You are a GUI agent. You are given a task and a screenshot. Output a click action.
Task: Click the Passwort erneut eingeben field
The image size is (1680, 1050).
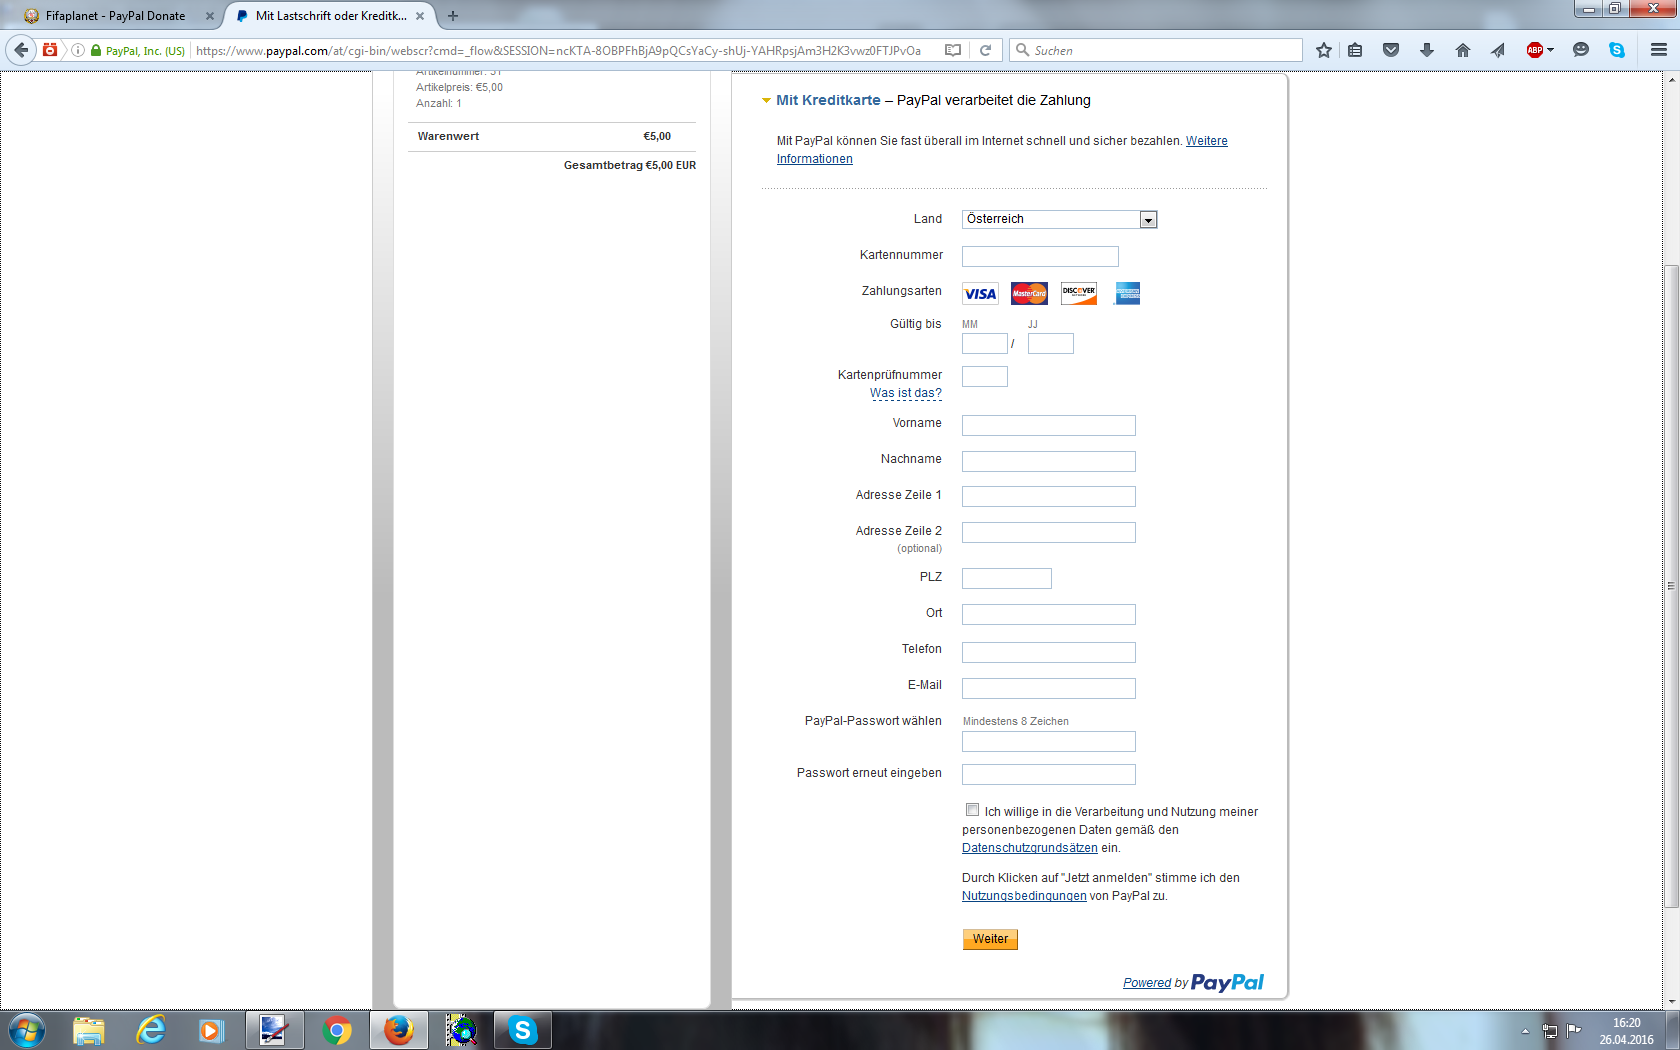pyautogui.click(x=1049, y=774)
